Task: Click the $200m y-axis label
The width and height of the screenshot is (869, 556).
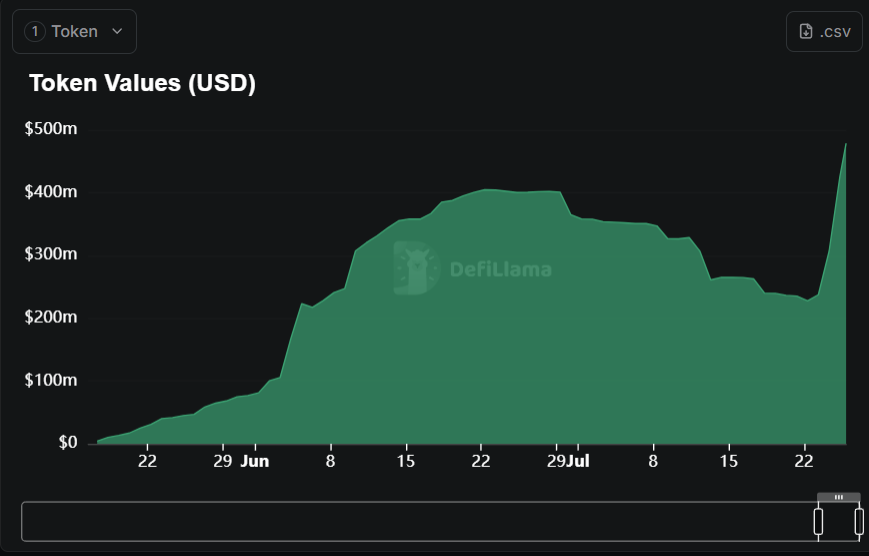Action: [50, 317]
